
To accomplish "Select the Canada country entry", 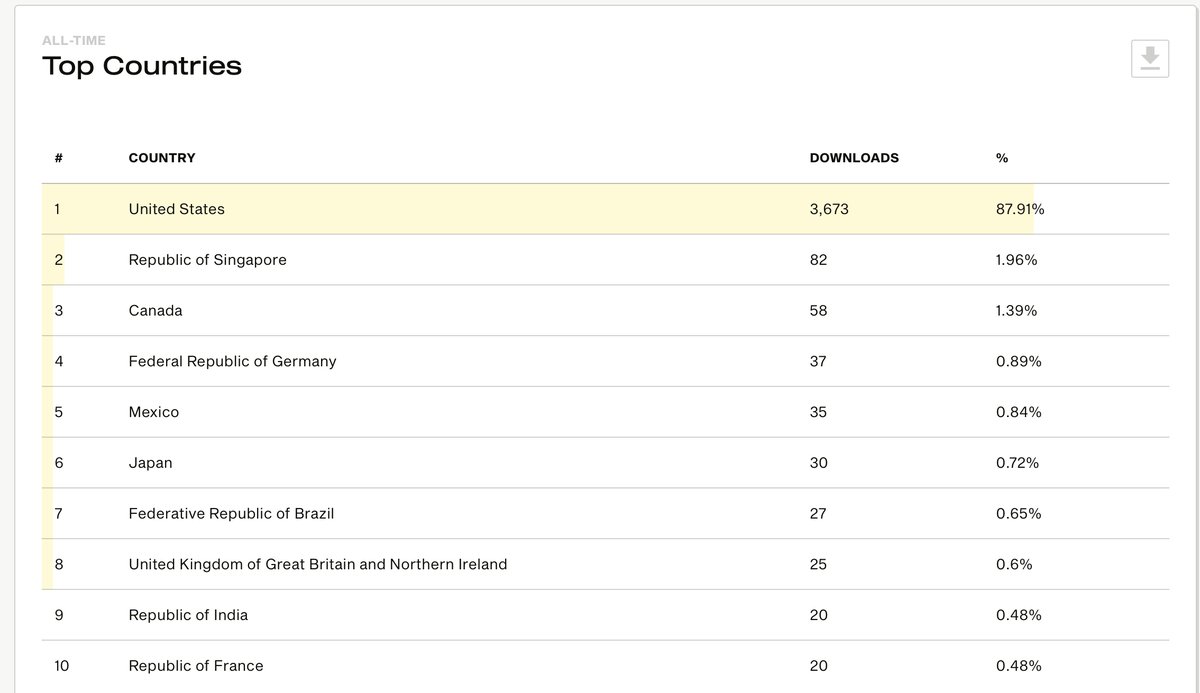I will coord(605,311).
